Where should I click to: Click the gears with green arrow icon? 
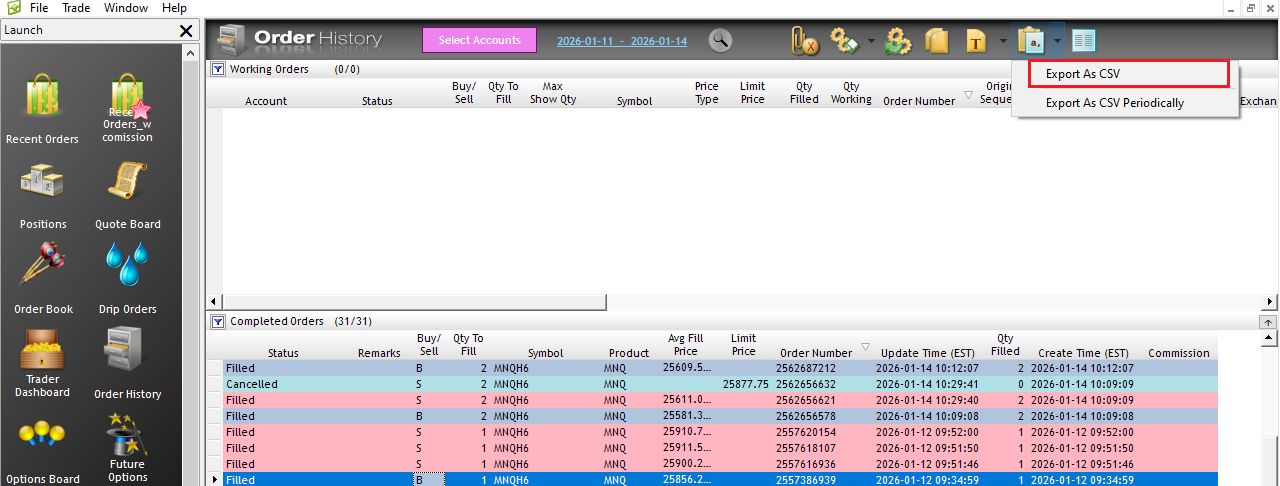click(898, 41)
